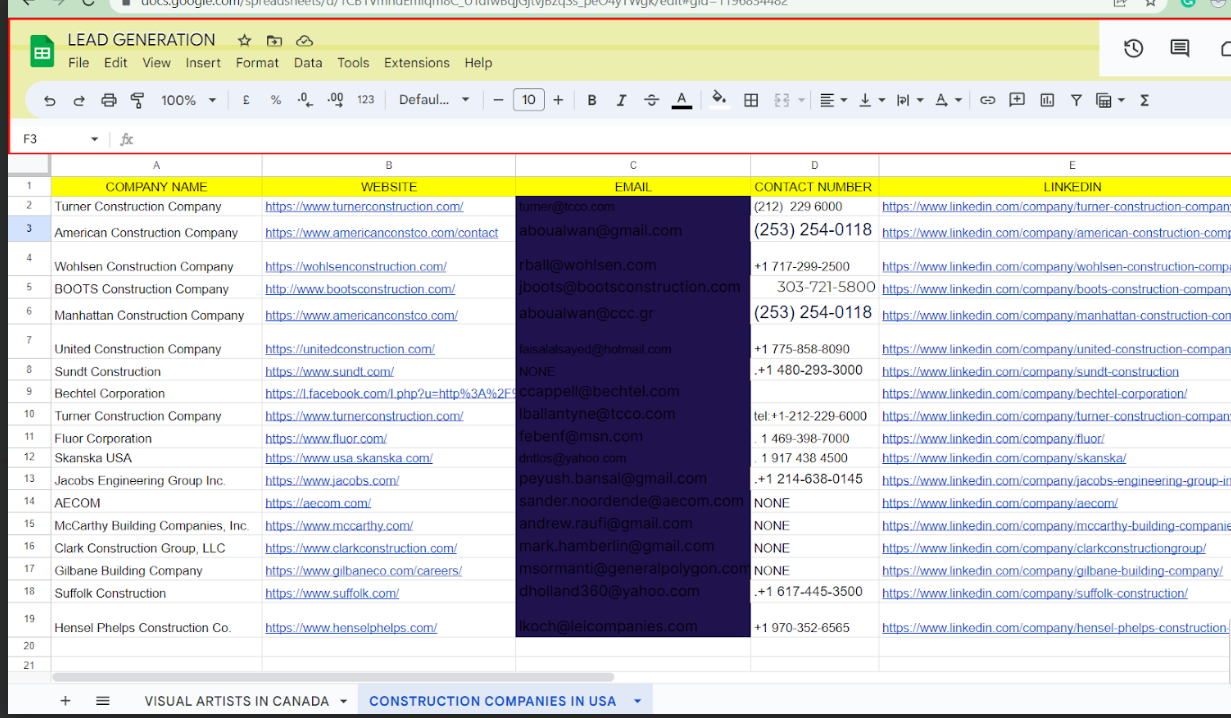The height and width of the screenshot is (718, 1231).
Task: Open the fill color picker
Action: tap(718, 100)
